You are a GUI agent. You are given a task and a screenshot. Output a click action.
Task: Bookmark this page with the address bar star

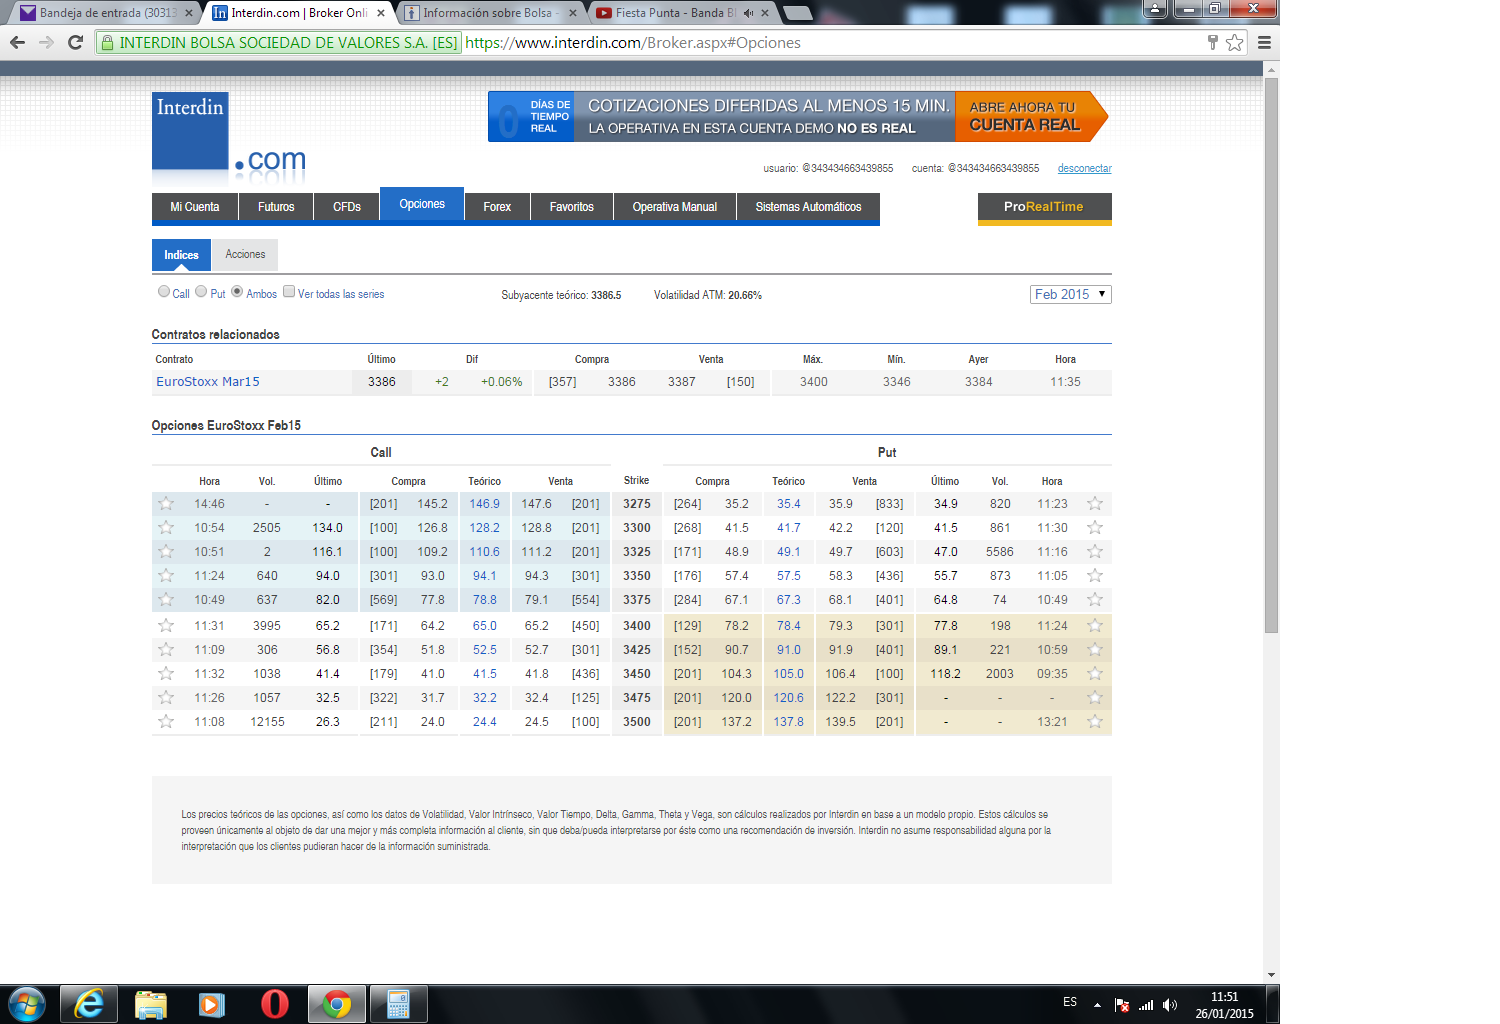pyautogui.click(x=1235, y=42)
